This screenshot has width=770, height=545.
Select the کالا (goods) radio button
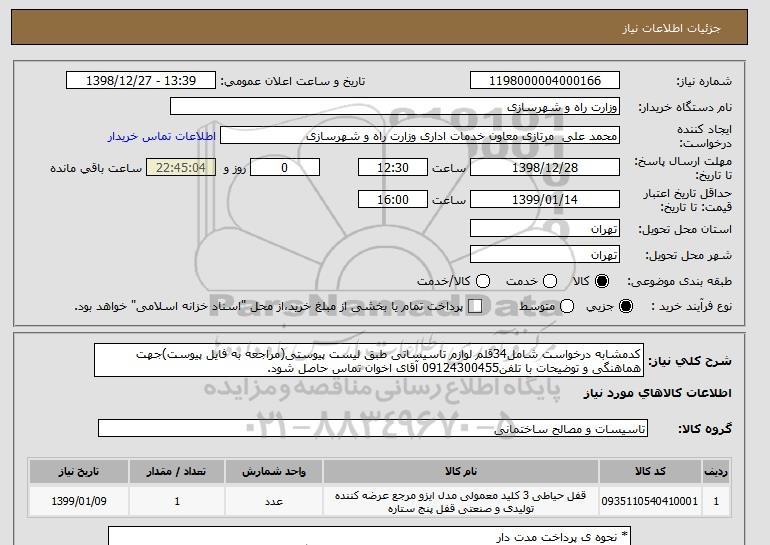601,281
